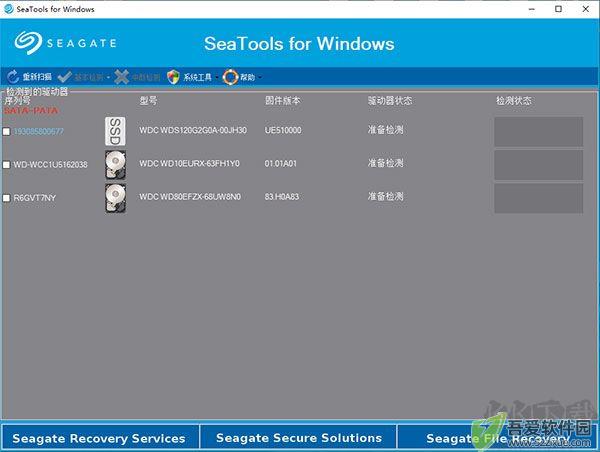Expand the 帮助 dropdown arrow
This screenshot has height=452, width=600.
(x=260, y=78)
